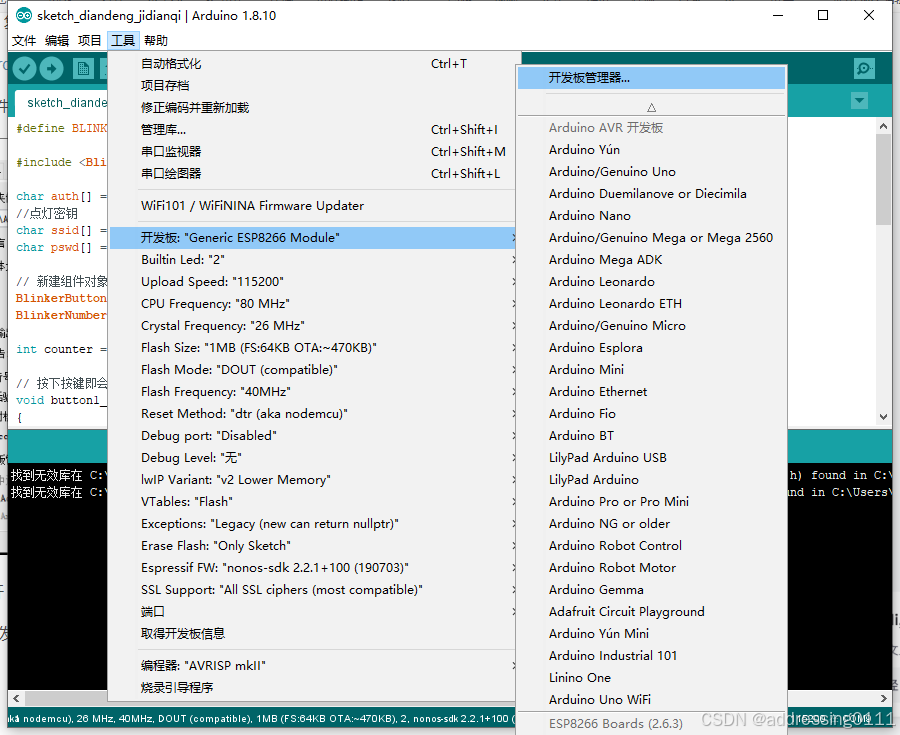The height and width of the screenshot is (735, 900).
Task: Click editor vertical scrollbar down arrow
Action: 883,417
